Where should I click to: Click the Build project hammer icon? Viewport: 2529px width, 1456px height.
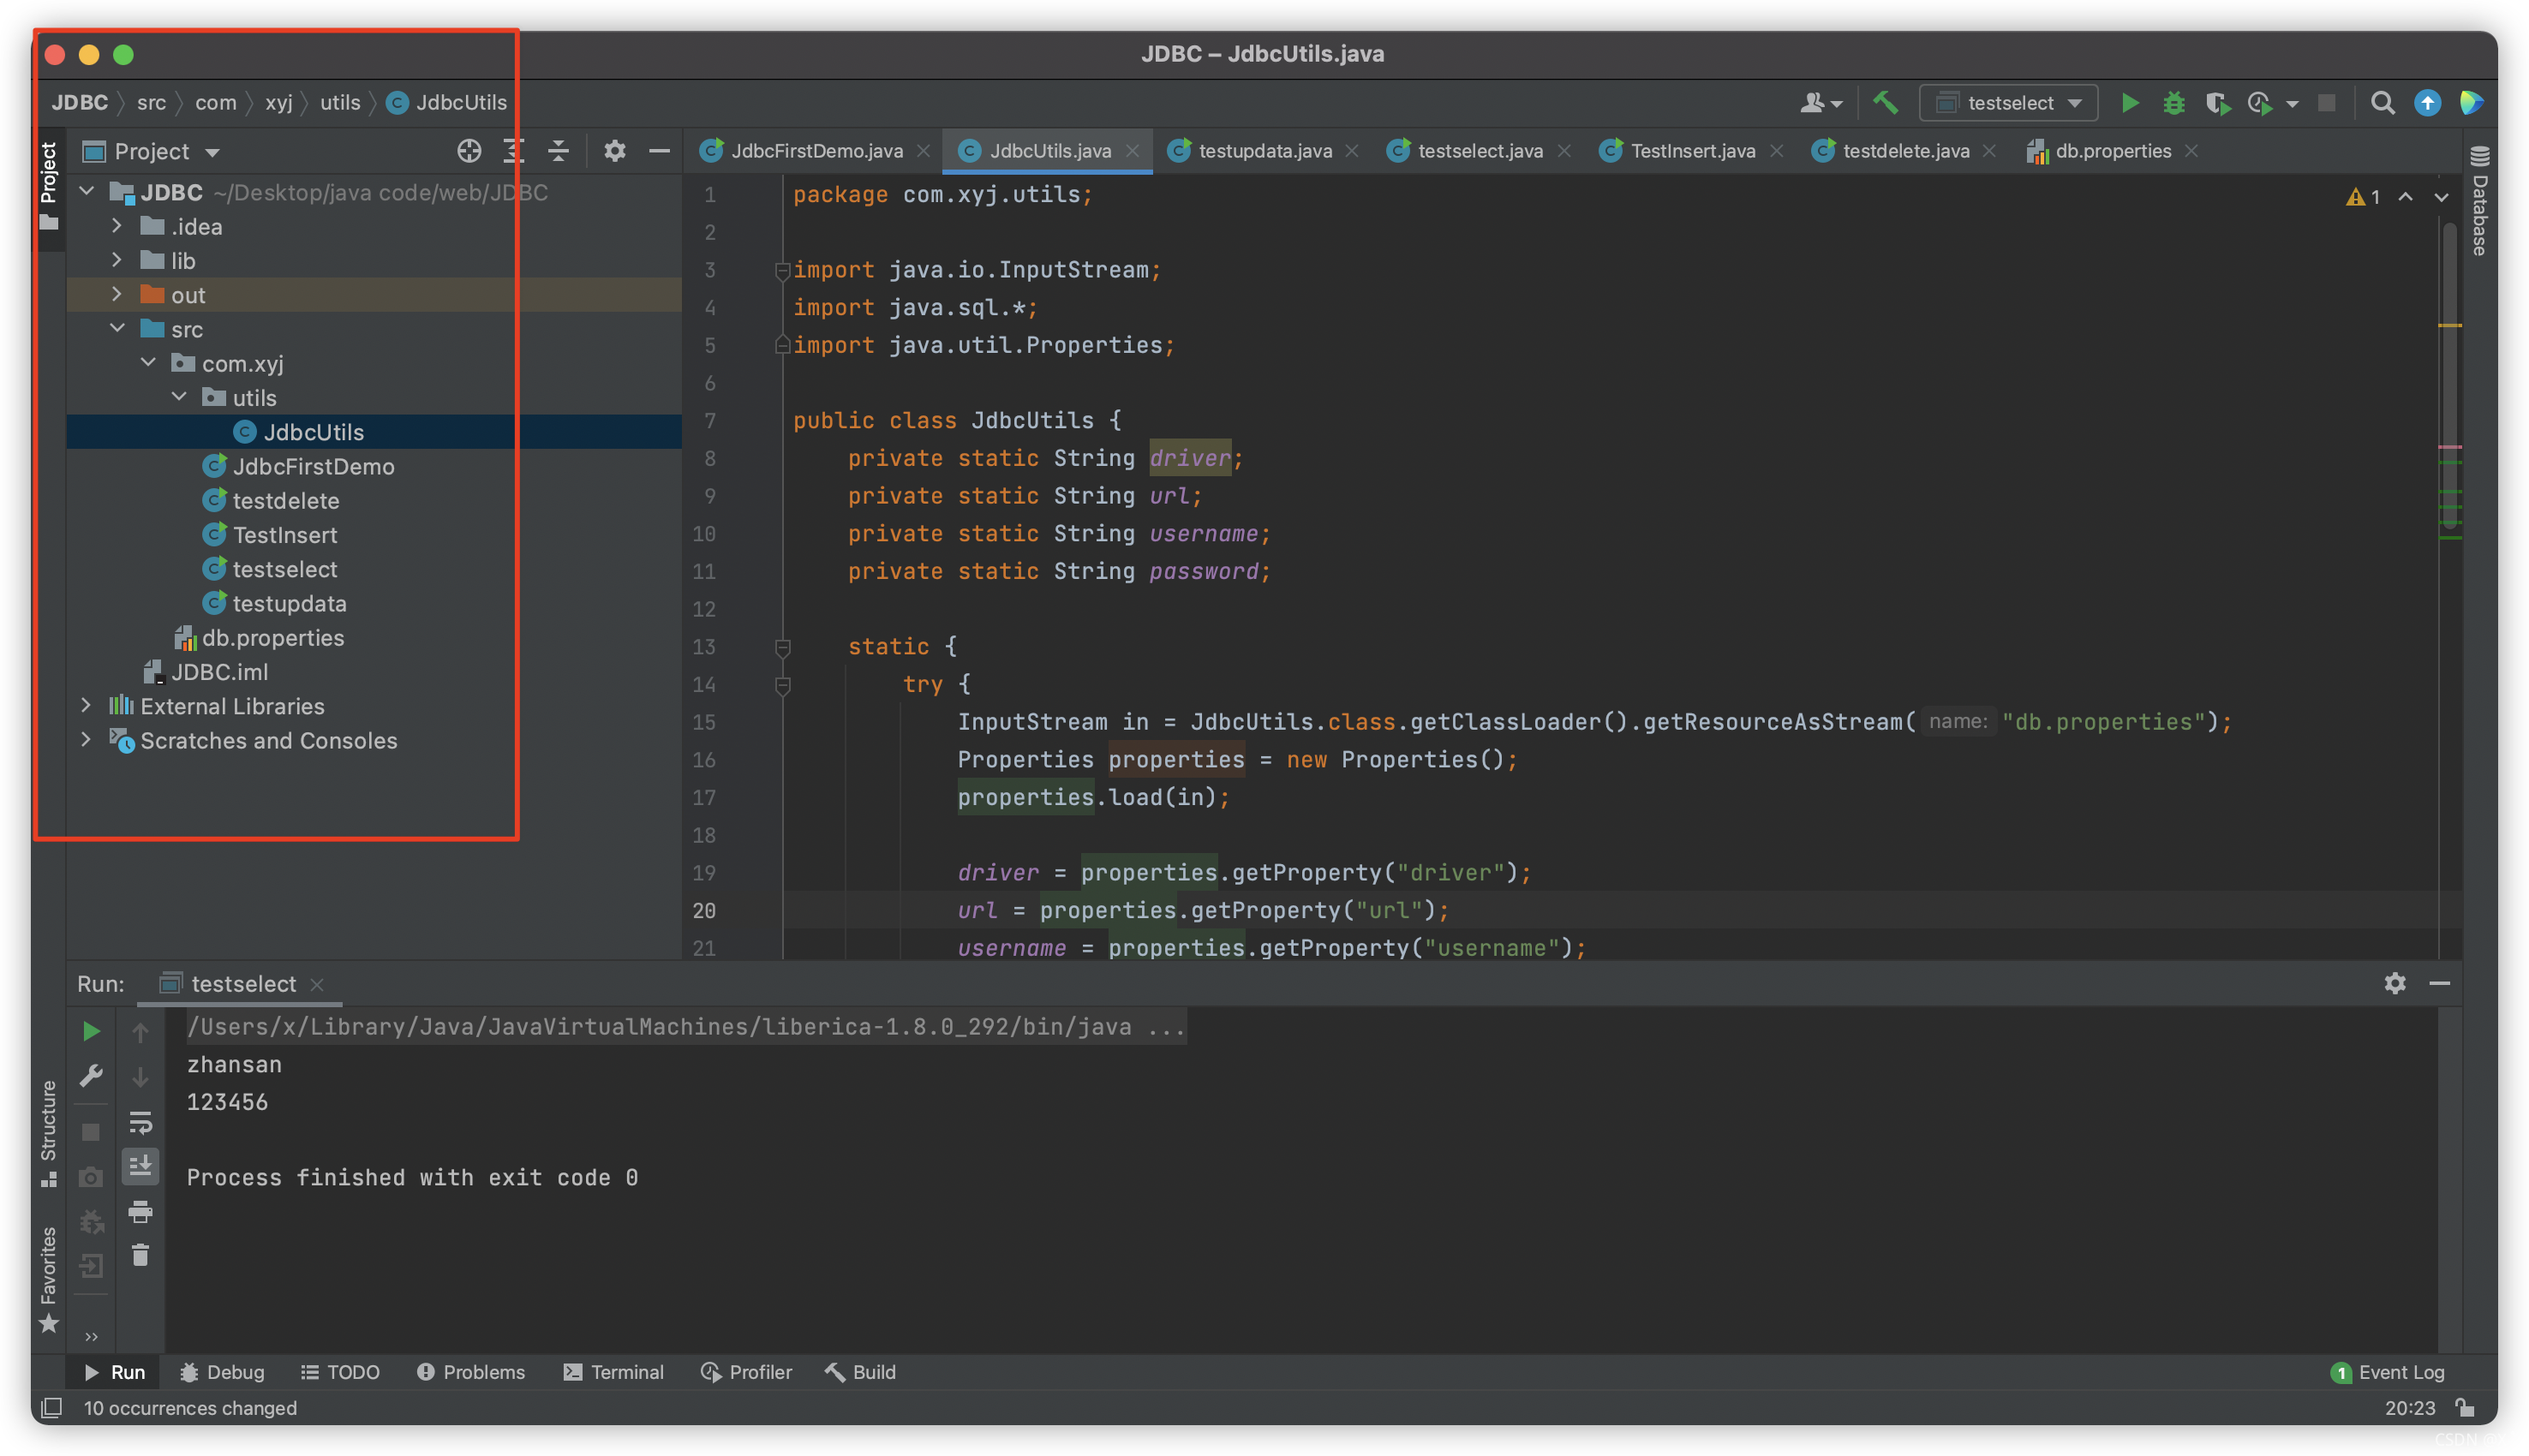click(1885, 103)
